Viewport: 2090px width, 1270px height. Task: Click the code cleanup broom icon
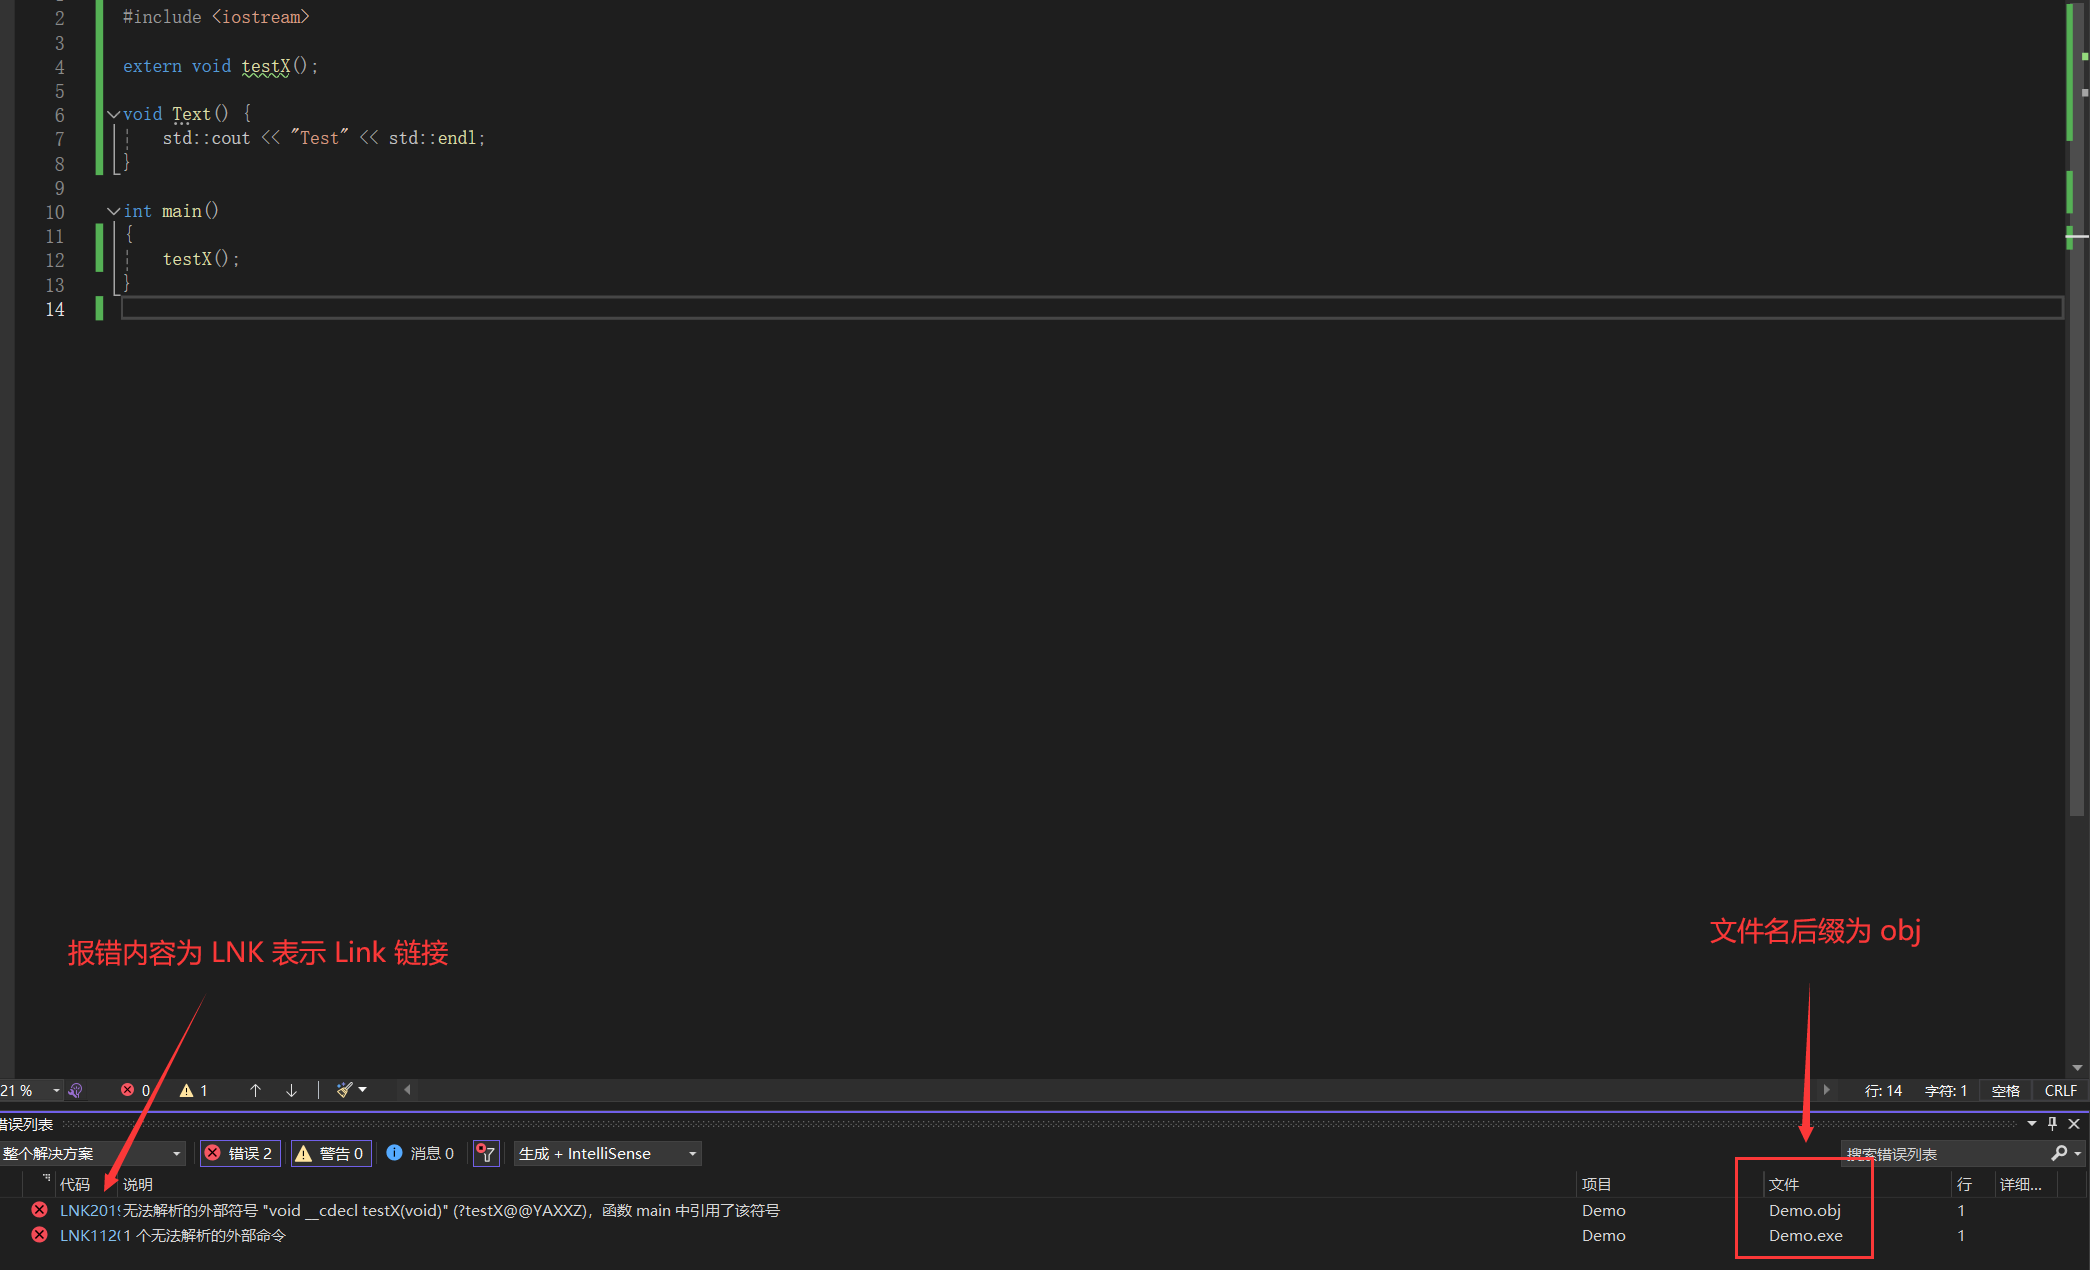pyautogui.click(x=345, y=1090)
